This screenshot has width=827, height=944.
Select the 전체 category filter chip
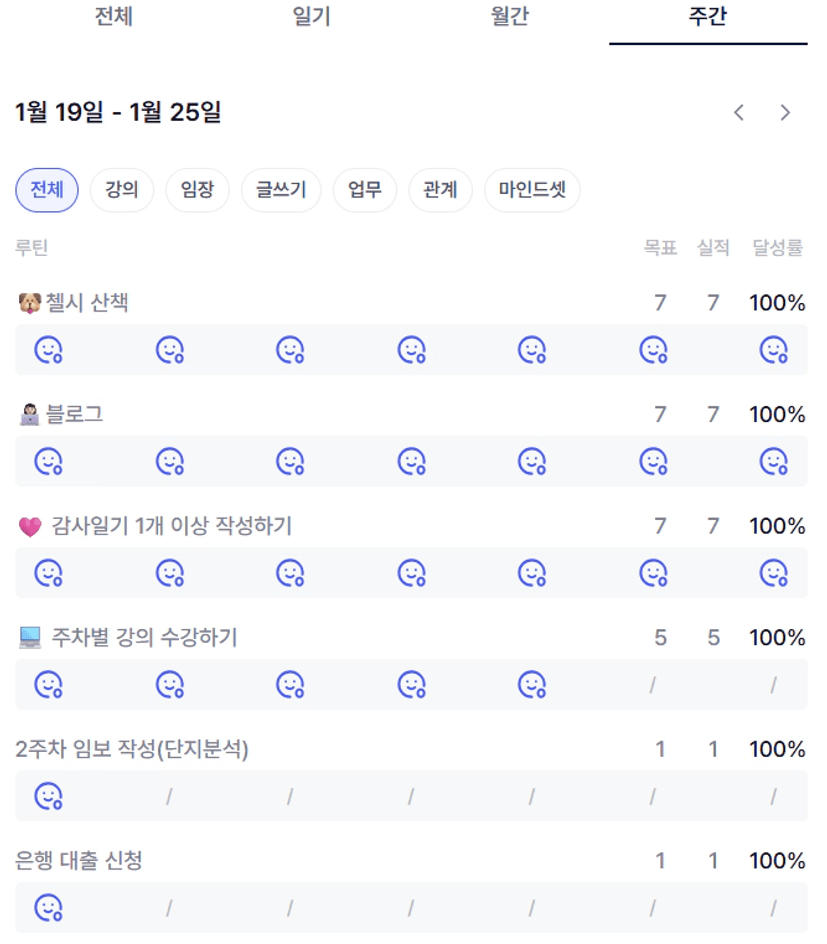(x=47, y=190)
